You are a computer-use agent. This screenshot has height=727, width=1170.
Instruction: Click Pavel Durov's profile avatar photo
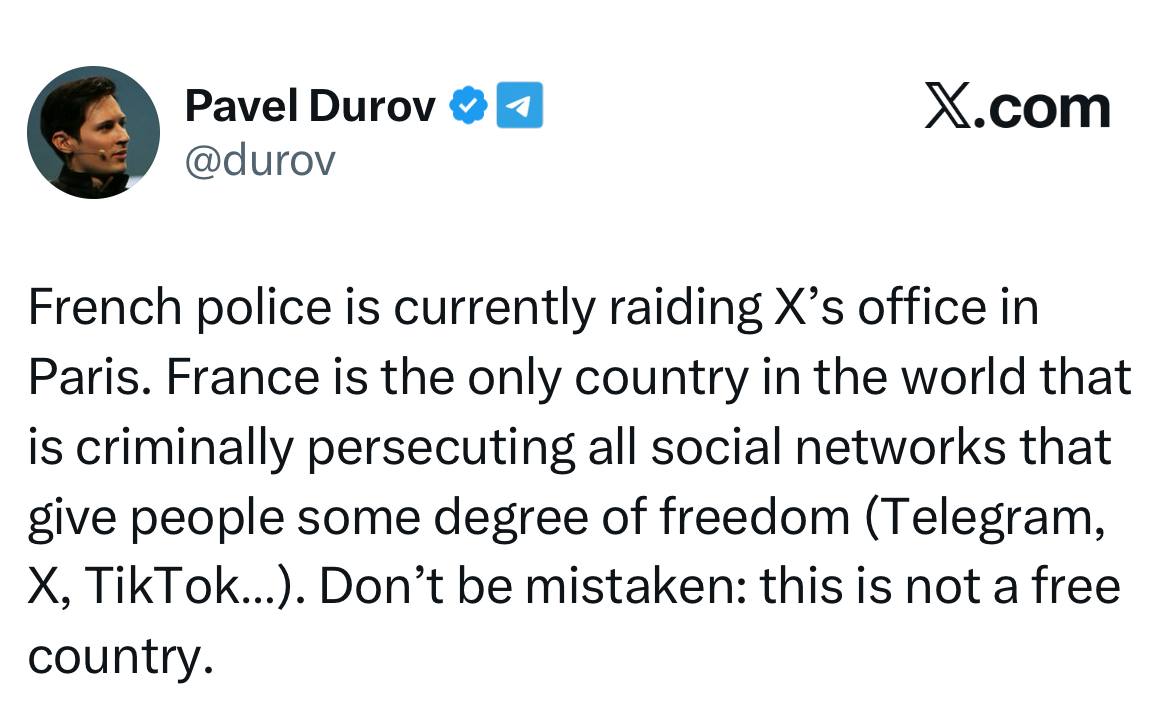[92, 132]
